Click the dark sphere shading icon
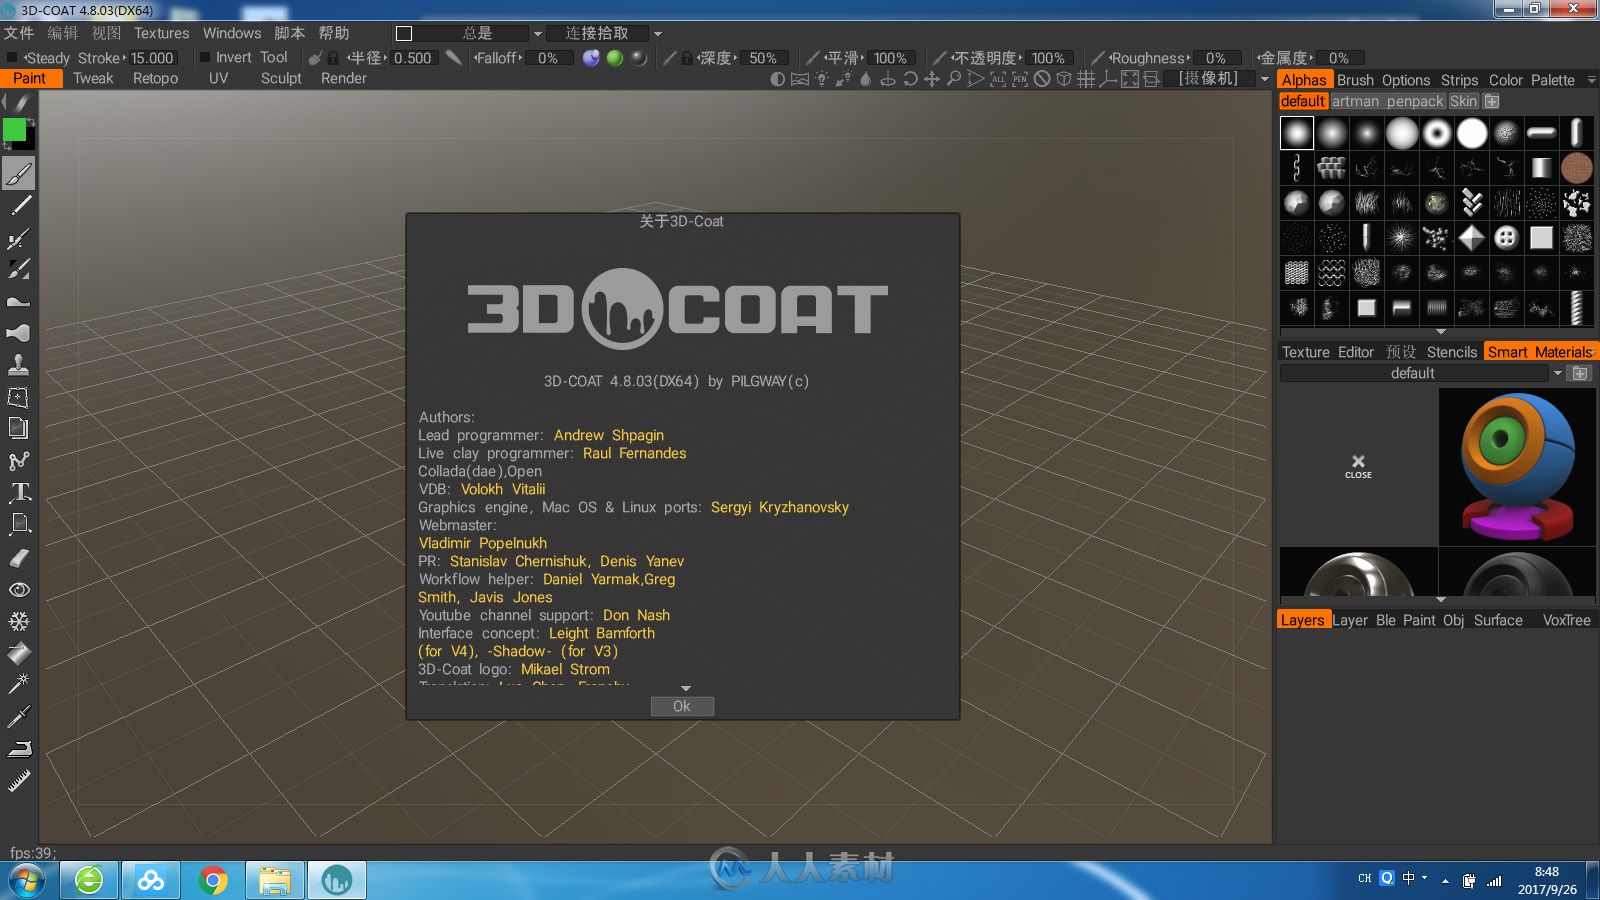 click(x=639, y=58)
